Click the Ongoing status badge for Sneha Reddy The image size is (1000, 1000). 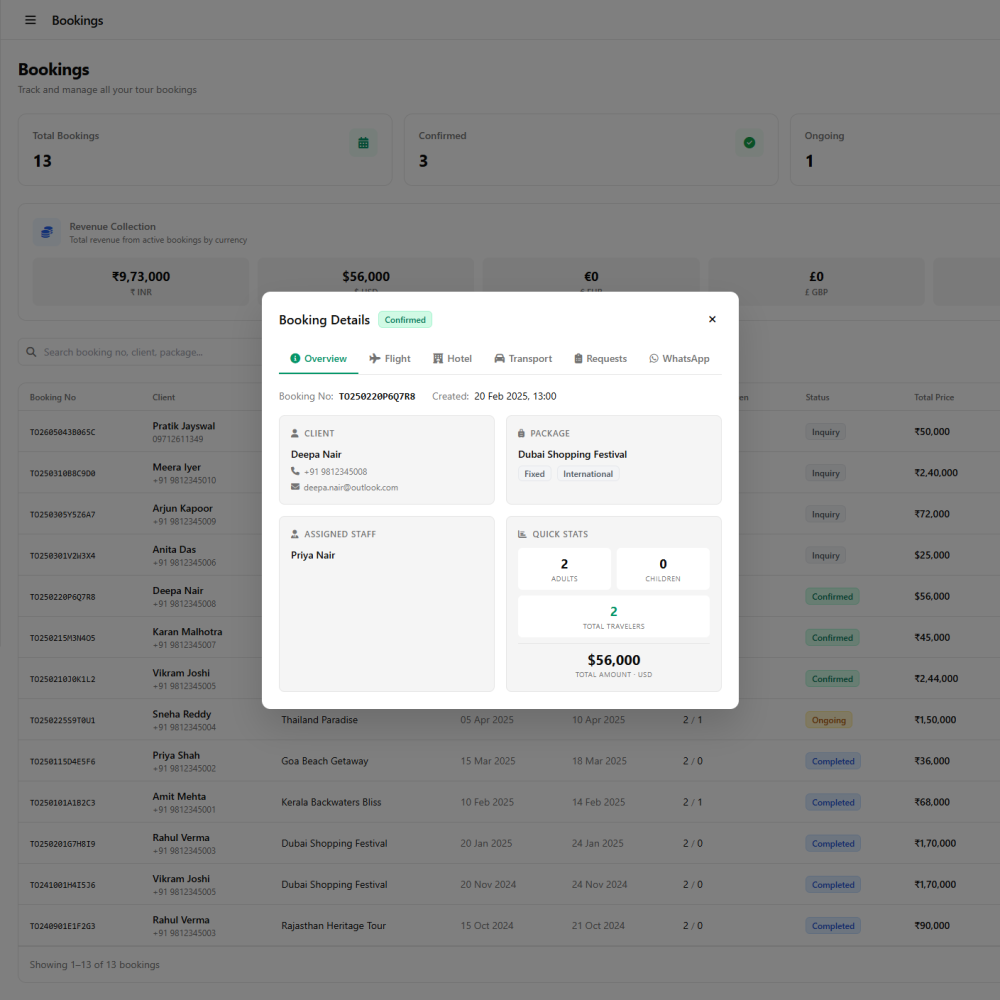(828, 720)
